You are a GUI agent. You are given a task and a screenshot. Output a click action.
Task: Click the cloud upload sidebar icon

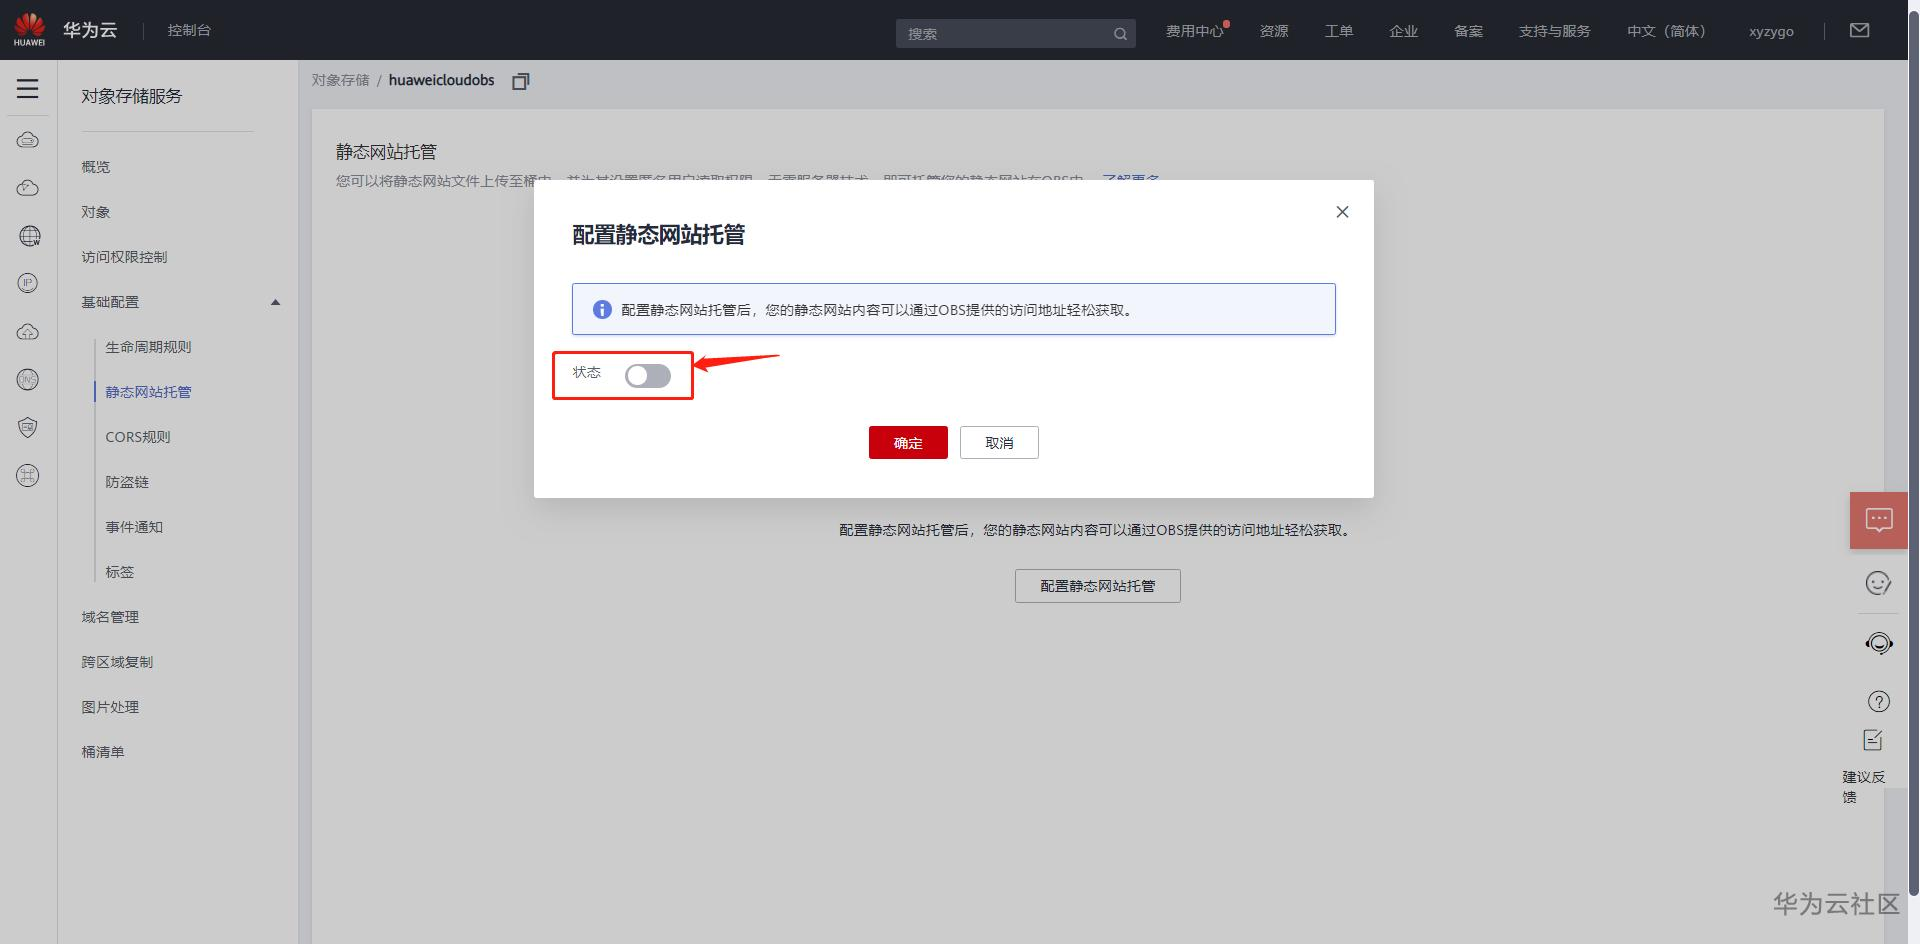tap(28, 332)
